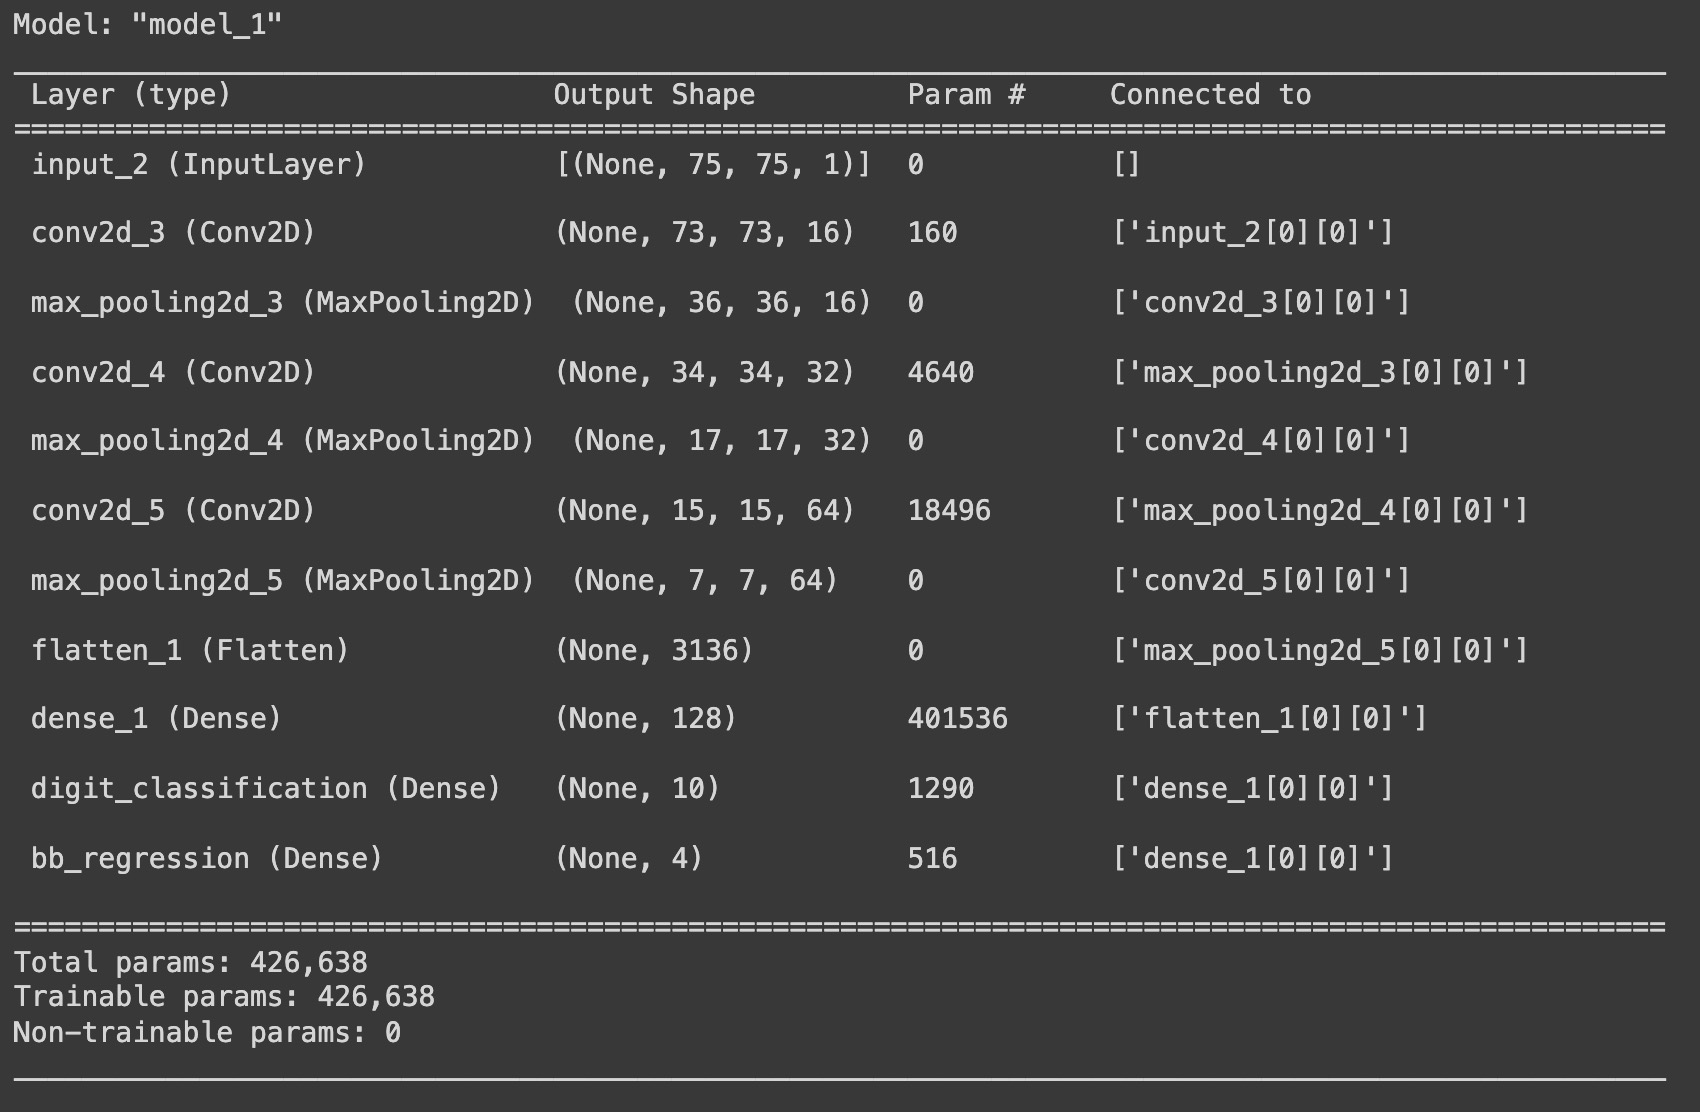Viewport: 1700px width, 1112px height.
Task: Click the dense_1 param count 401536
Action: point(957,718)
